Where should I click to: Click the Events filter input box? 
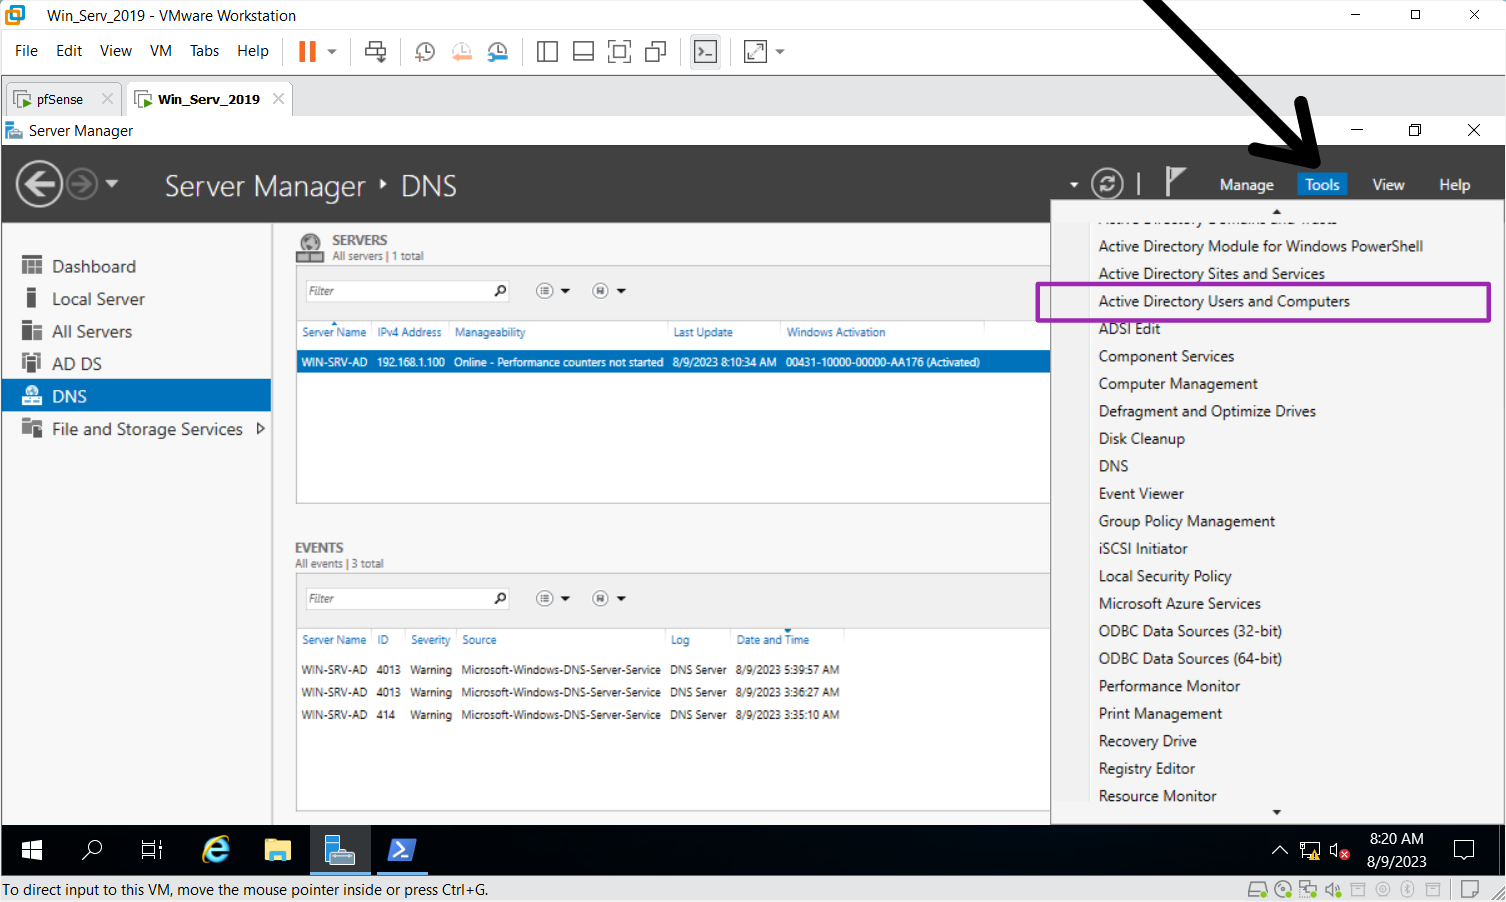tap(398, 599)
